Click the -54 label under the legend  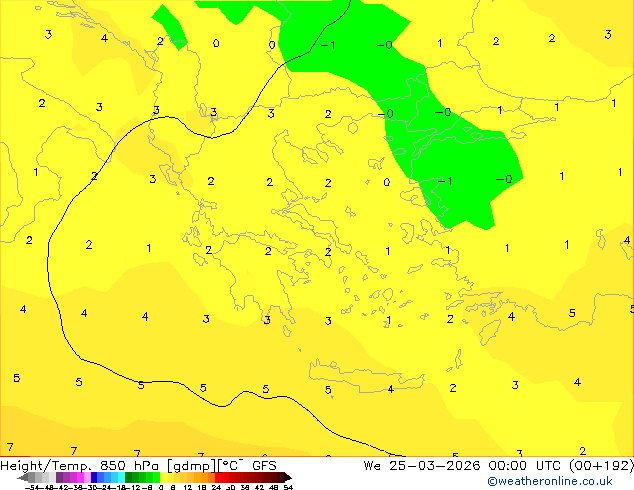[32, 488]
